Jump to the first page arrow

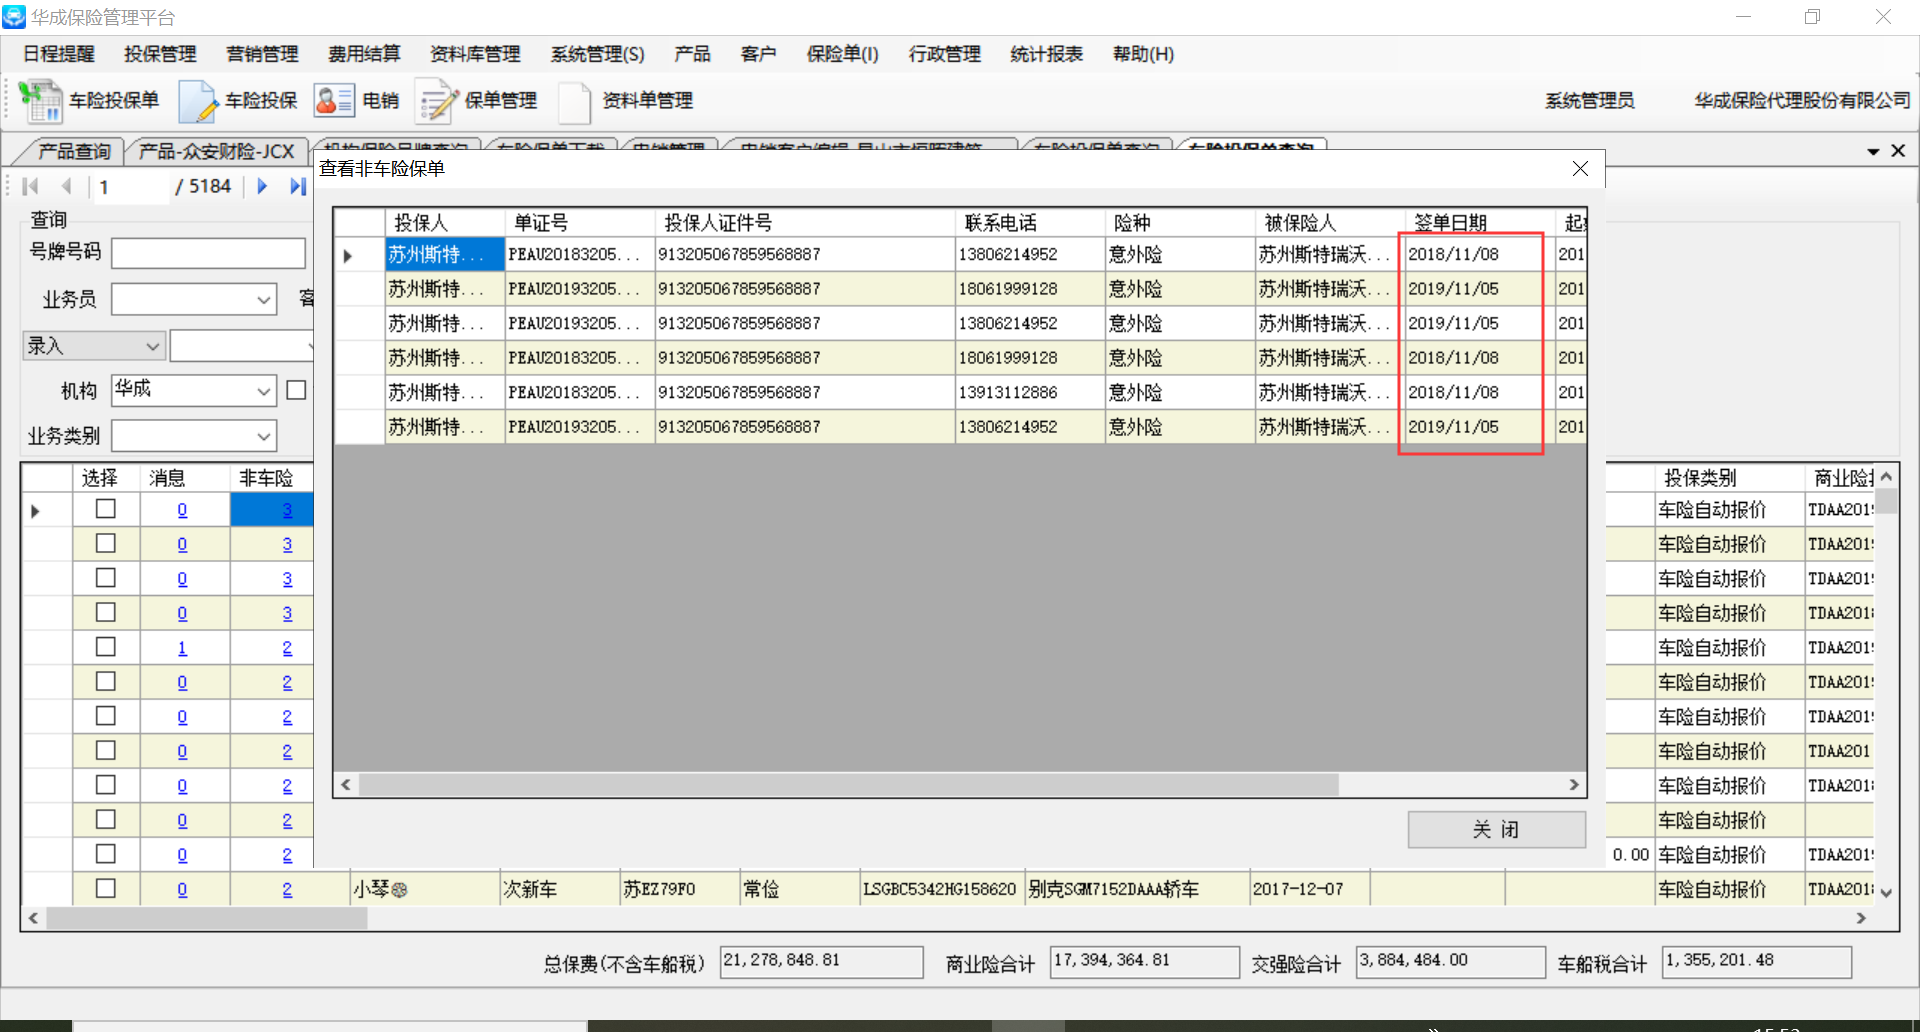click(30, 186)
